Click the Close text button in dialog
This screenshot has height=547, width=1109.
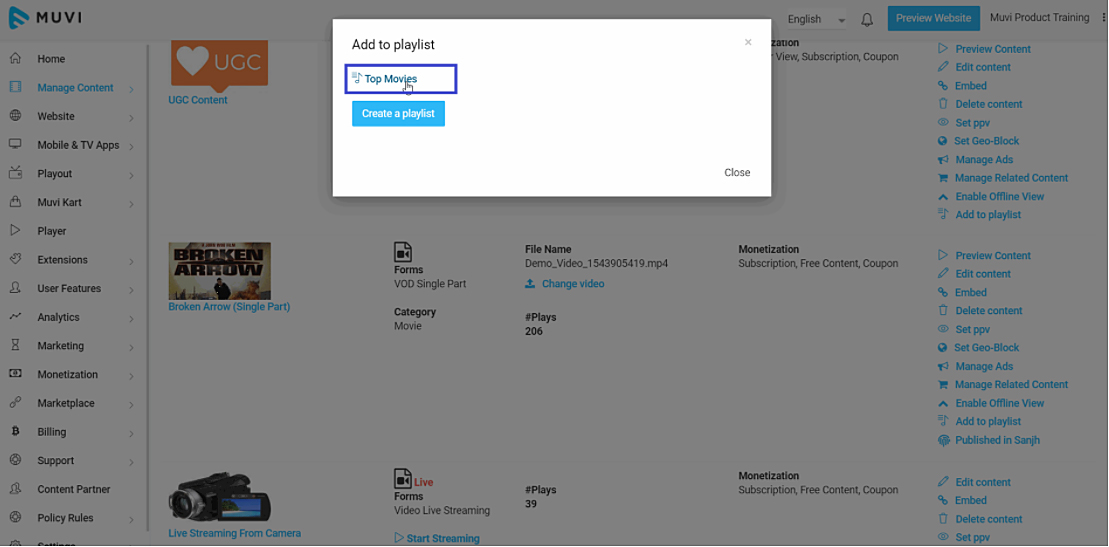coord(737,173)
